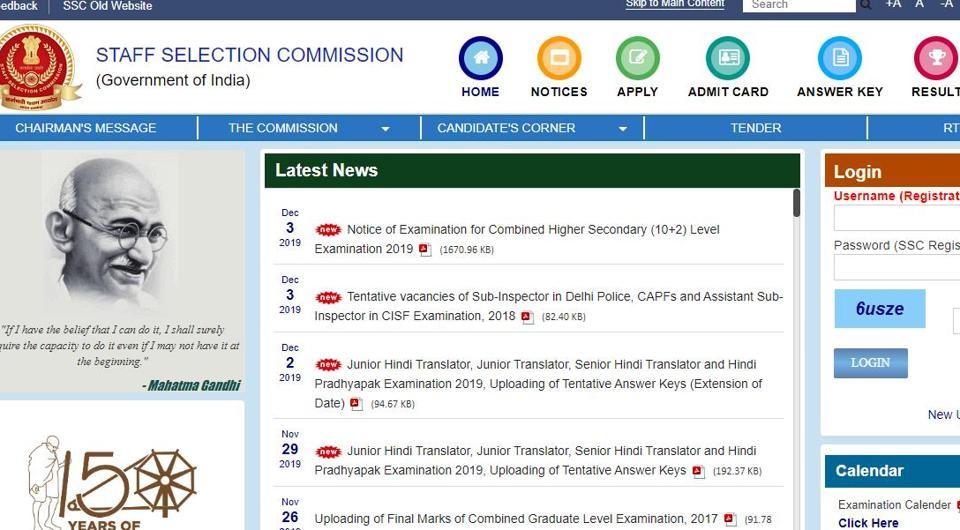
Task: Open the RESULT trophy icon
Action: coord(936,58)
